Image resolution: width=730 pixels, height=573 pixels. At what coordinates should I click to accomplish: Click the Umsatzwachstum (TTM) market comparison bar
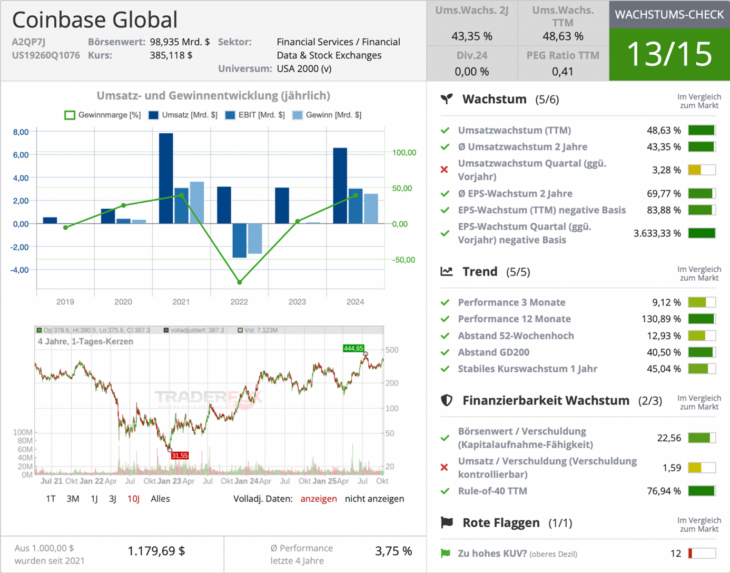701,131
